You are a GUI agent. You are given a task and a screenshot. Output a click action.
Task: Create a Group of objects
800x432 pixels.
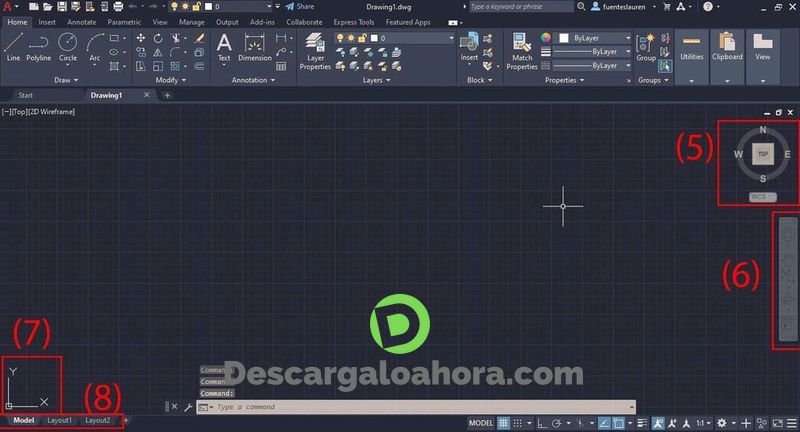646,47
